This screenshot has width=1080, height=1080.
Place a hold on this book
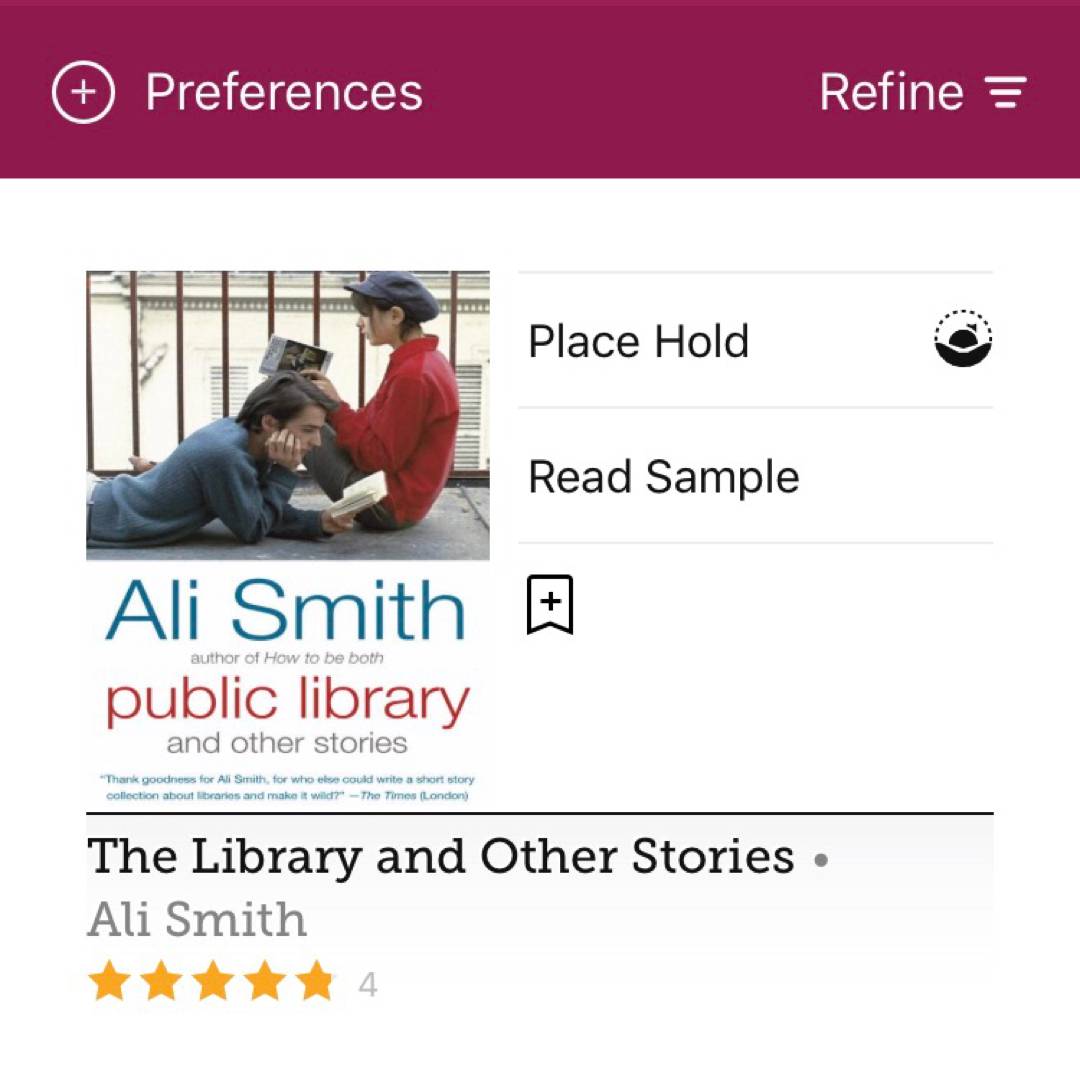click(638, 341)
